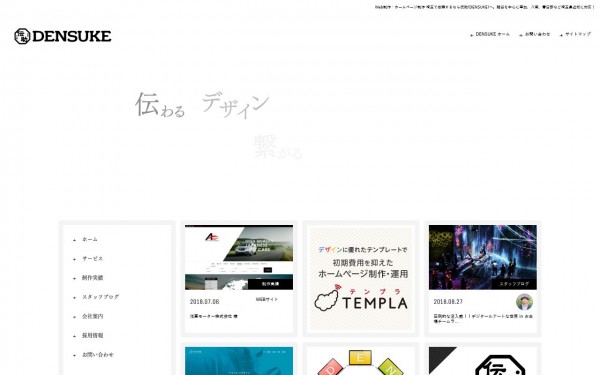Click the octagonal 伝 emblem card
The height and width of the screenshot is (375, 600).
(x=483, y=361)
